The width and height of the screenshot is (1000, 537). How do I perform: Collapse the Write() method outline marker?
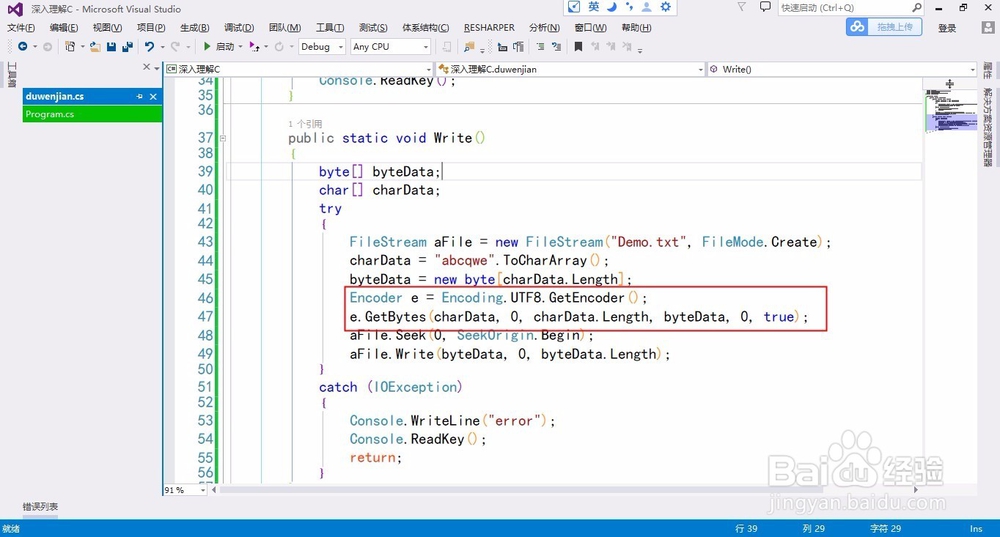(x=223, y=138)
